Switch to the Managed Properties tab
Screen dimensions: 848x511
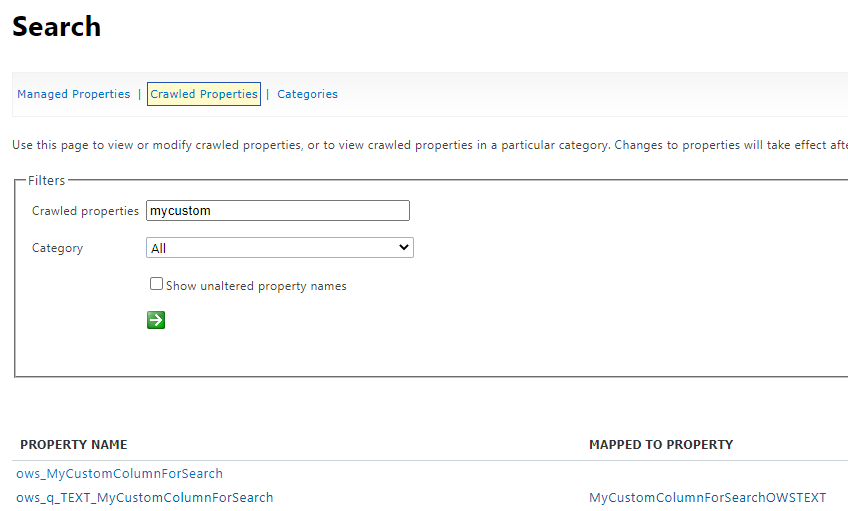click(x=74, y=94)
